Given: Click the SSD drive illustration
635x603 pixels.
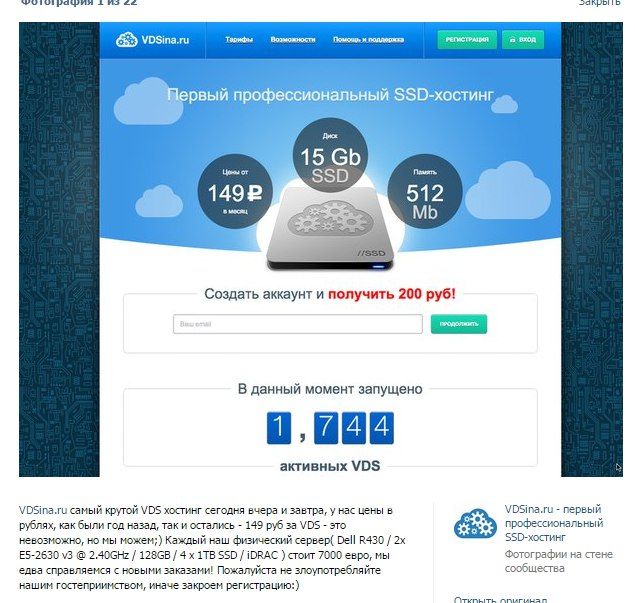Looking at the screenshot, I should (x=330, y=229).
